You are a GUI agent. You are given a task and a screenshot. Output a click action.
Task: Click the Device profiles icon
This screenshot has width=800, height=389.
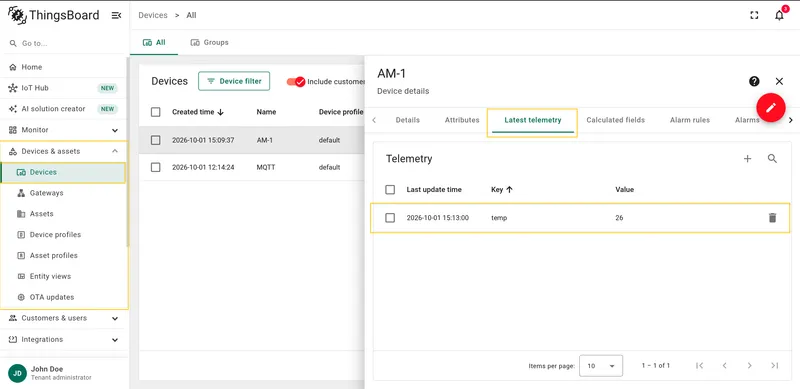21,235
